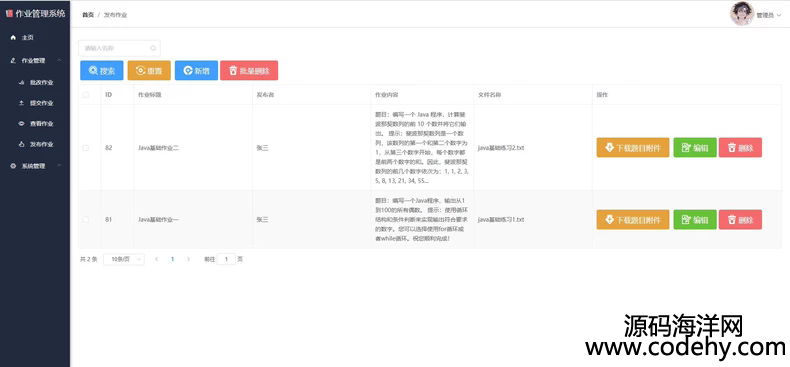Click 编辑 for Java基础作业一

(x=695, y=220)
